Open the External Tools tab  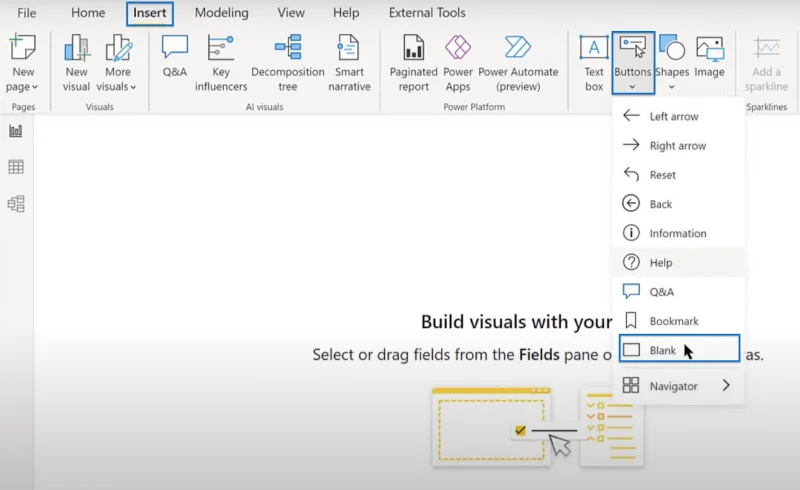coord(427,13)
